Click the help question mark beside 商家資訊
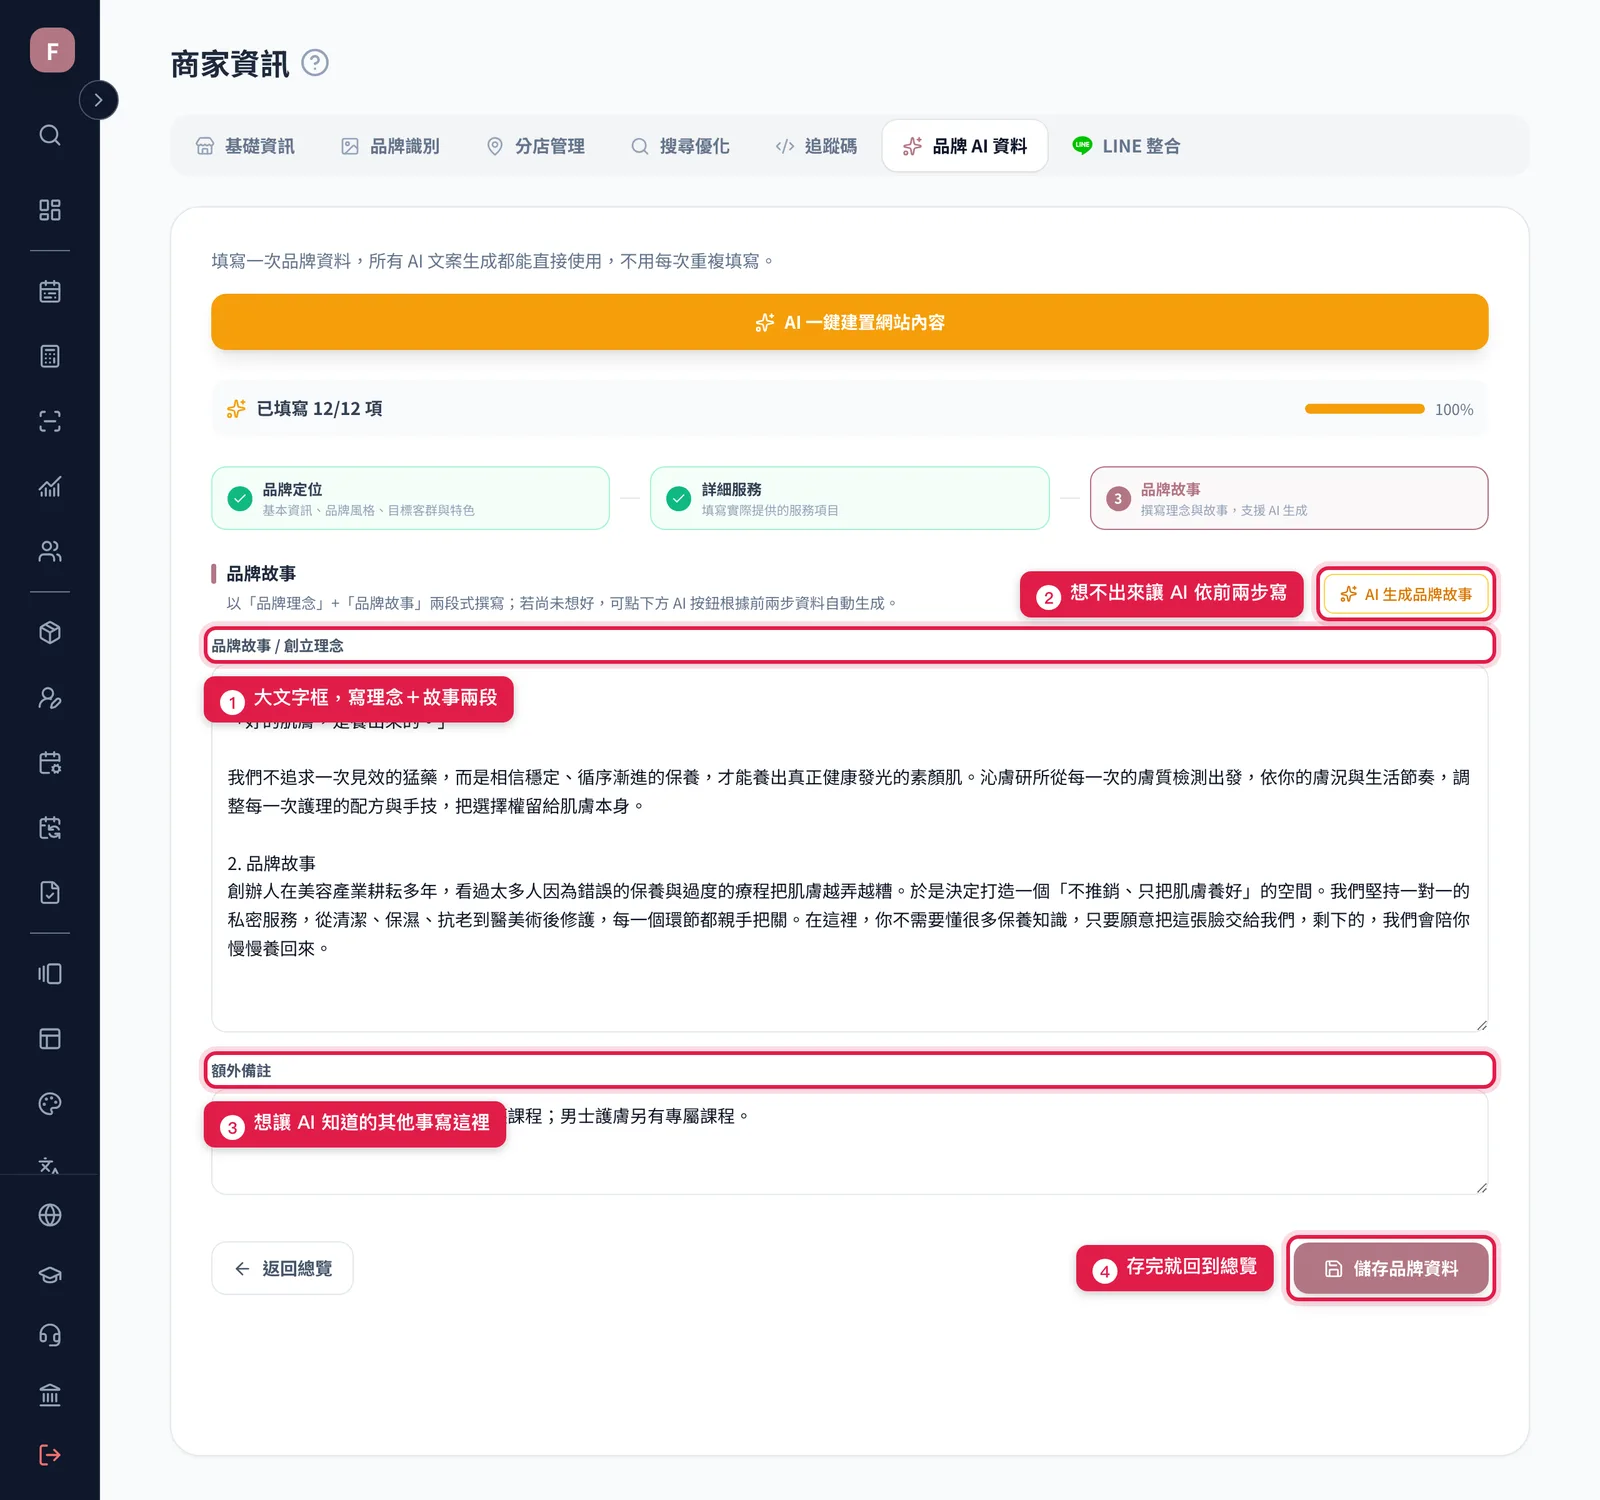Image resolution: width=1600 pixels, height=1500 pixels. (x=315, y=63)
